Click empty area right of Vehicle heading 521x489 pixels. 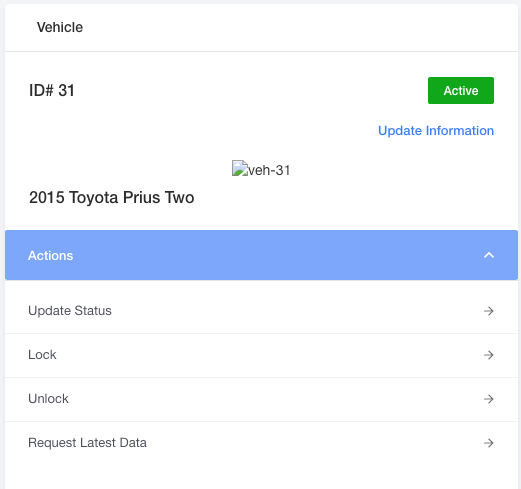(300, 27)
